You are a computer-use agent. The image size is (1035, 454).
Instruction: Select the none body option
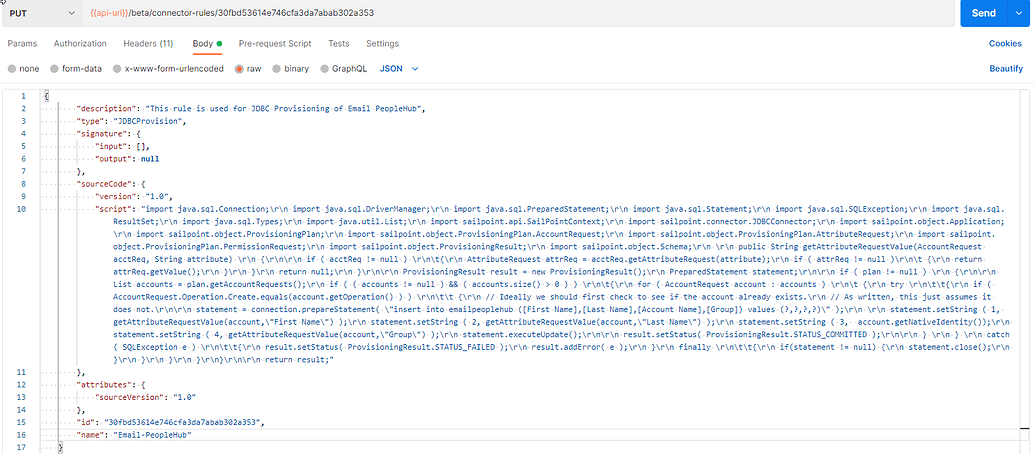click(x=12, y=69)
